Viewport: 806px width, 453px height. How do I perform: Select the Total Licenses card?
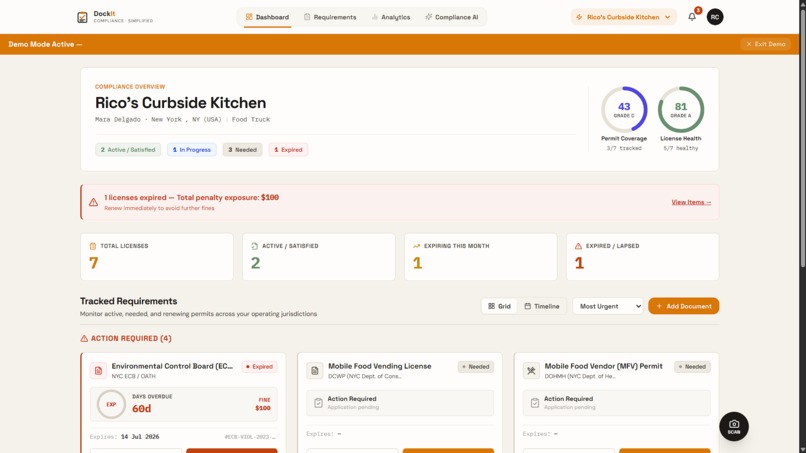tap(157, 257)
